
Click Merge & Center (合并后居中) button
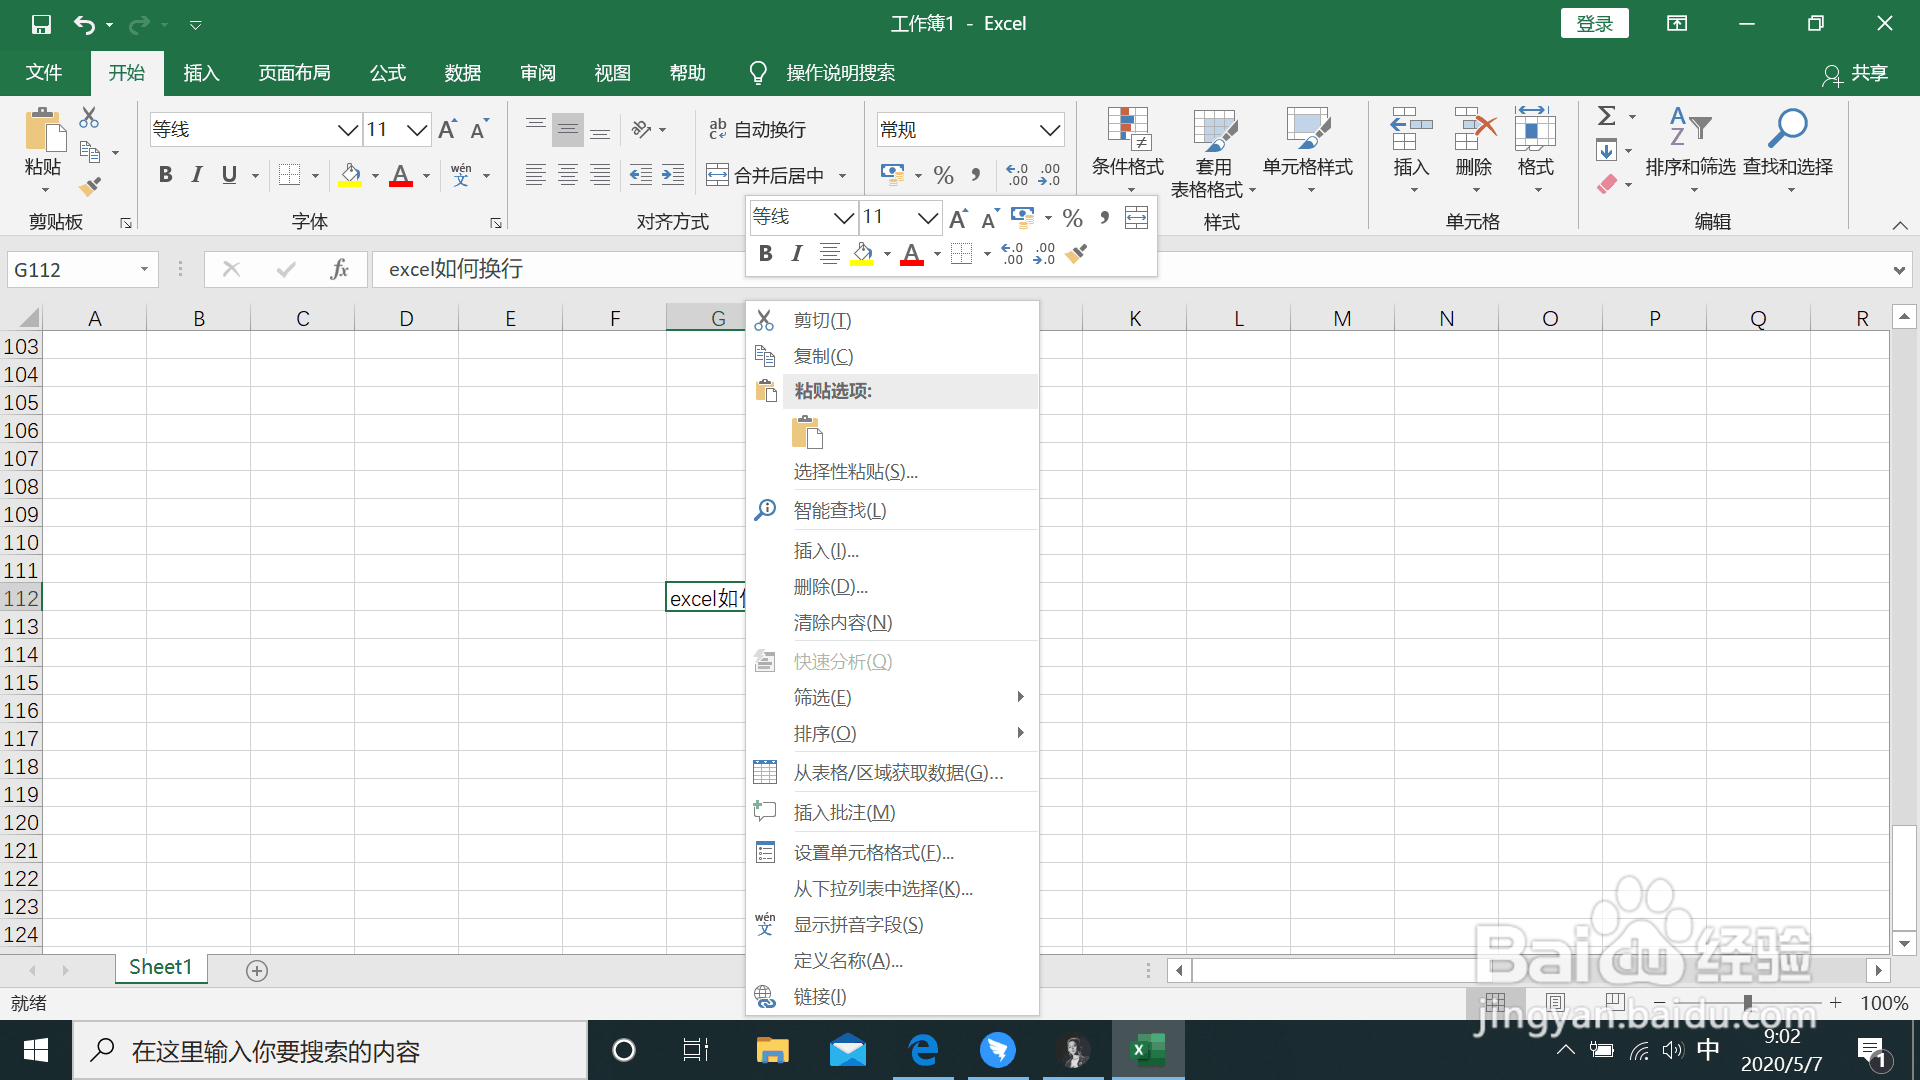click(x=766, y=176)
